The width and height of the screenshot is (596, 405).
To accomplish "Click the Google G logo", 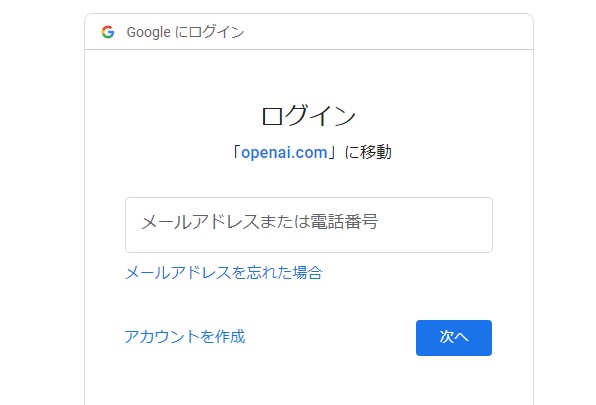I will (x=108, y=32).
